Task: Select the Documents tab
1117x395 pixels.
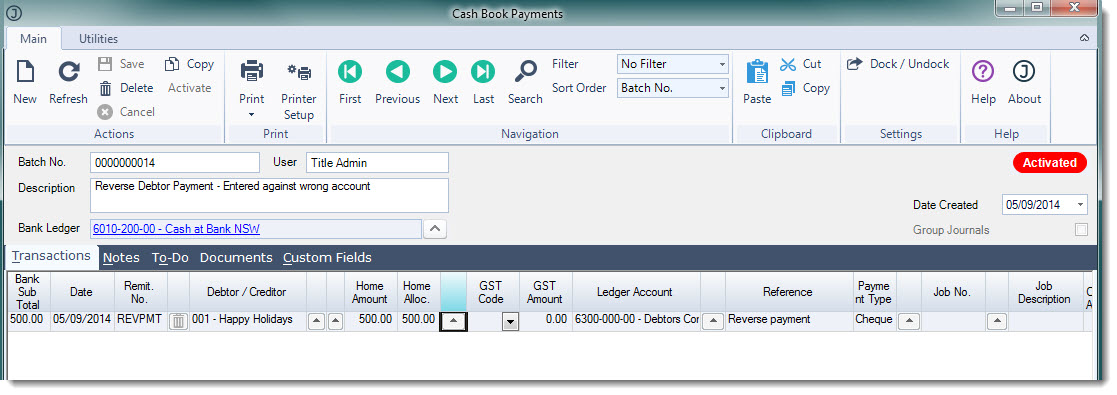Action: coord(236,257)
